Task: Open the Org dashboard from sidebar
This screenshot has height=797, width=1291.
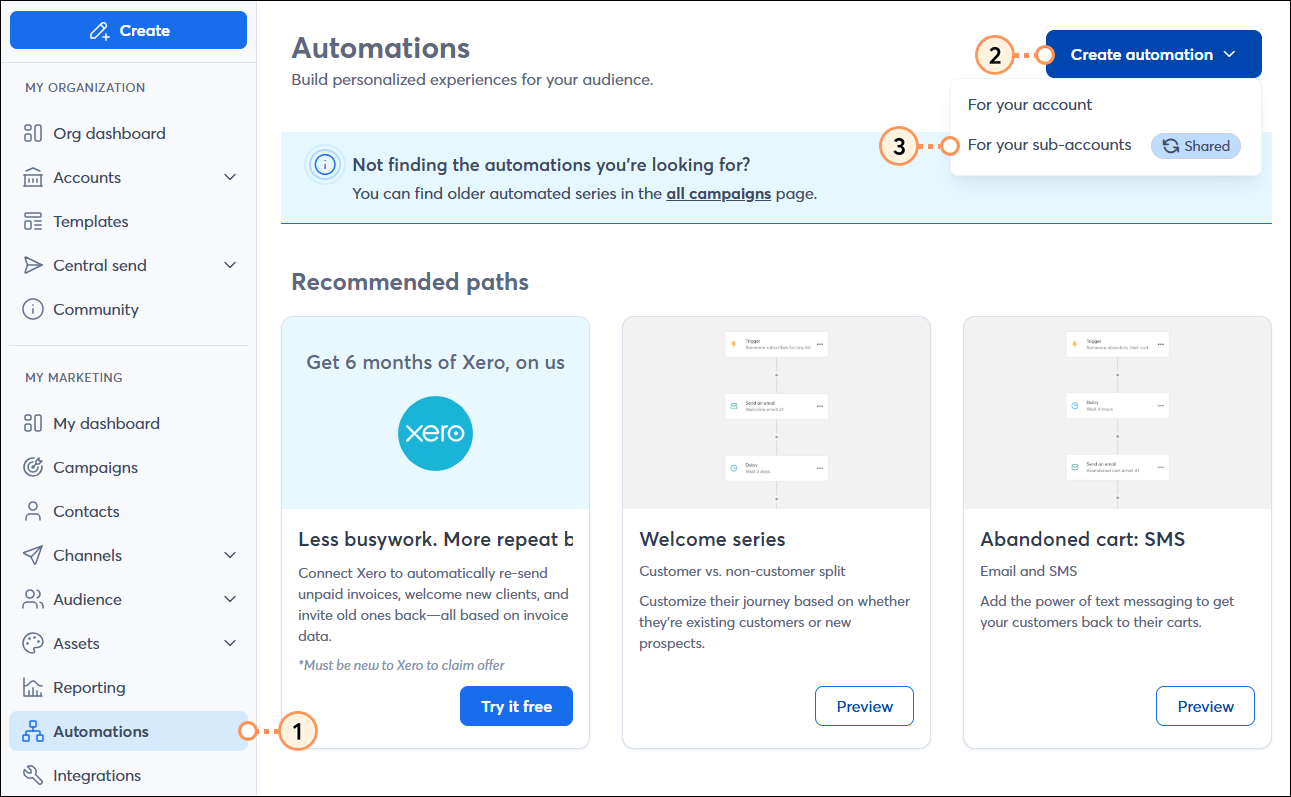Action: point(110,133)
